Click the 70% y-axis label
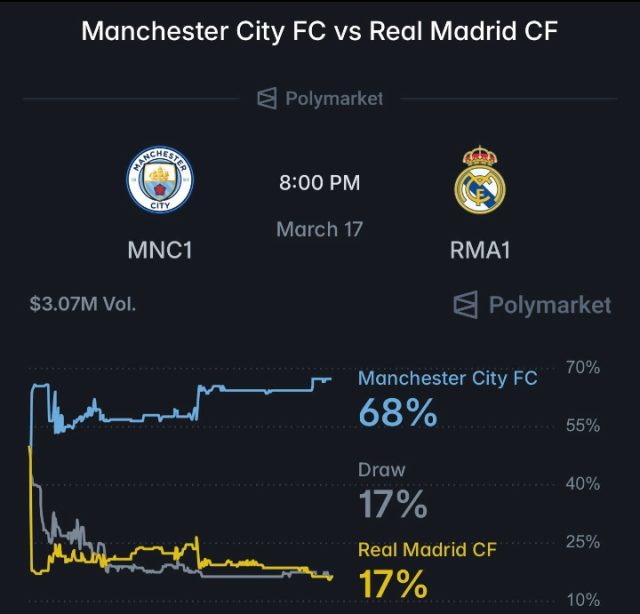The width and height of the screenshot is (640, 614). (584, 368)
